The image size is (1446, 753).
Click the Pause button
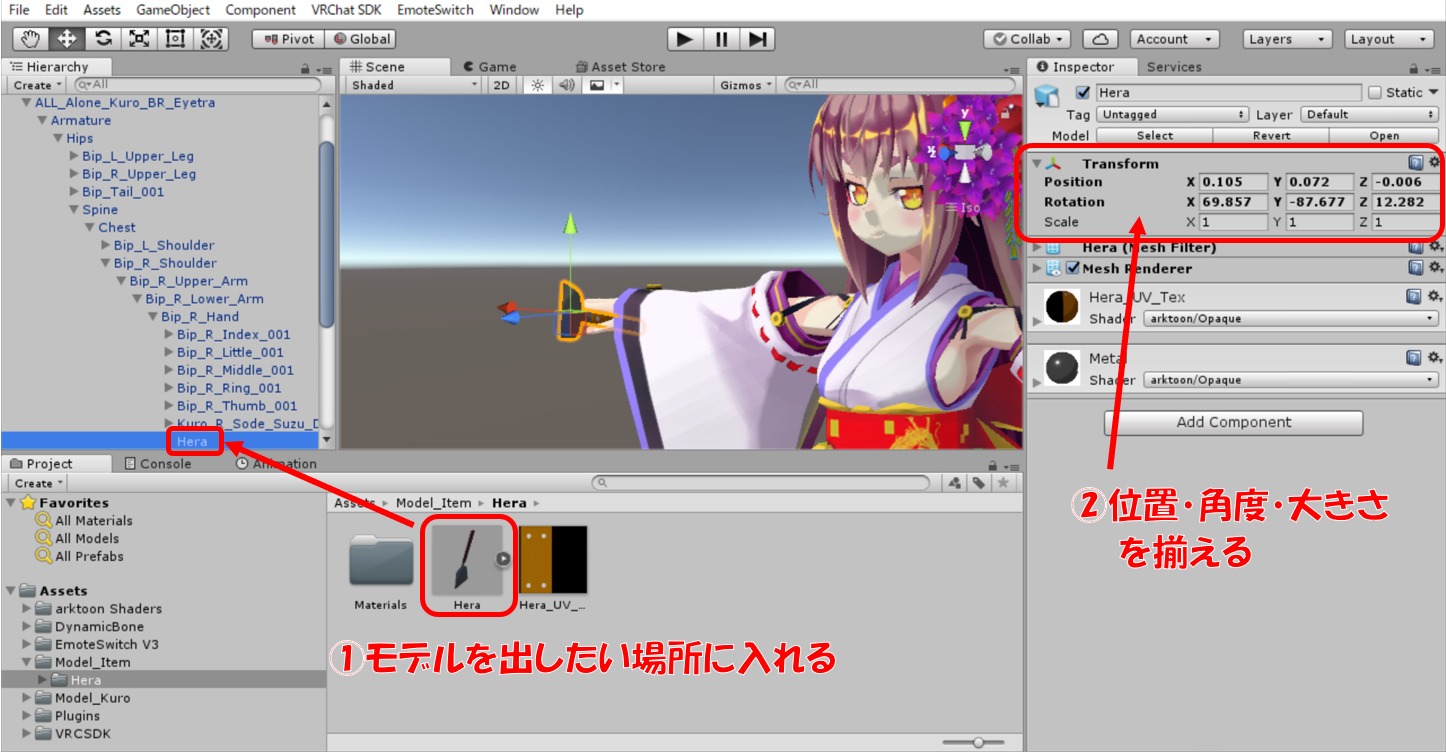tap(721, 39)
